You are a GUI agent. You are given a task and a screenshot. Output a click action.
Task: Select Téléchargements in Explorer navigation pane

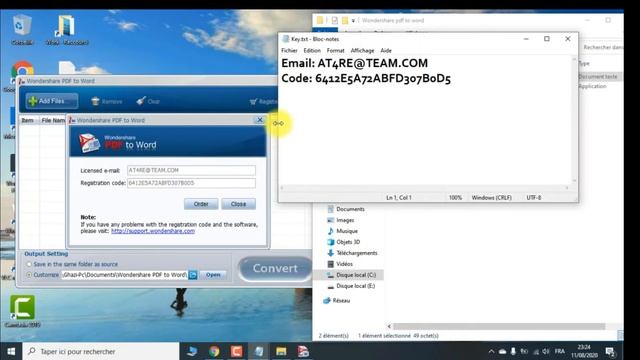[357, 253]
